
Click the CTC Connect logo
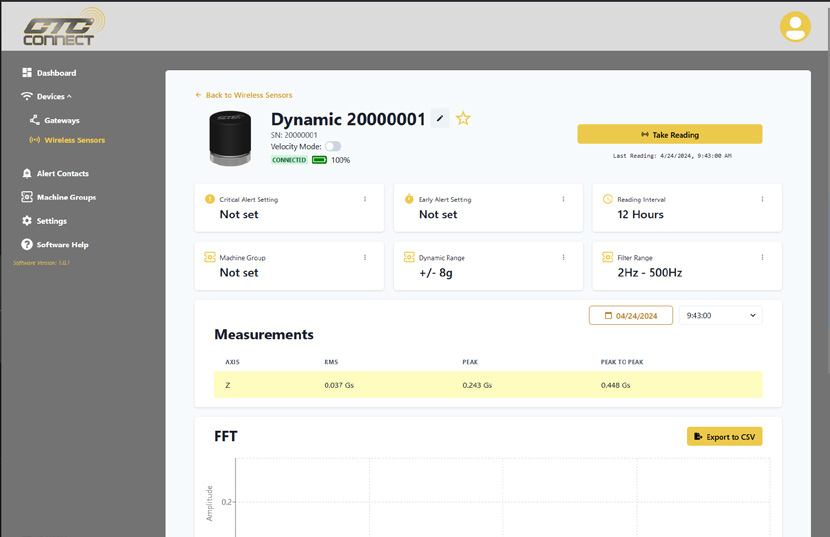click(64, 26)
